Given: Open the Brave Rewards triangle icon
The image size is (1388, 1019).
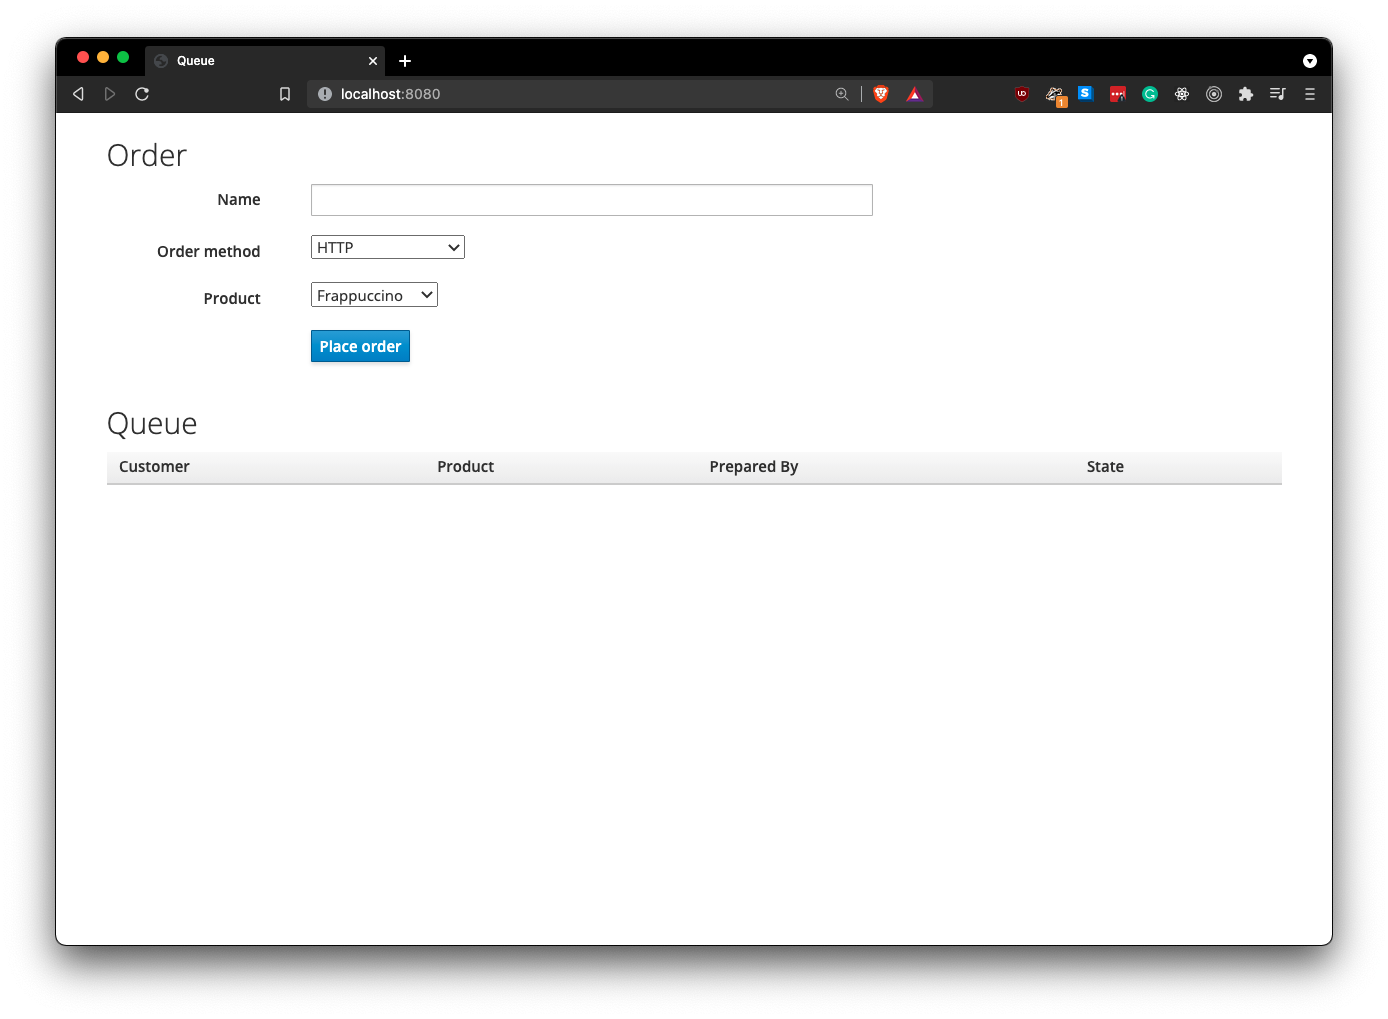Looking at the screenshot, I should (914, 94).
